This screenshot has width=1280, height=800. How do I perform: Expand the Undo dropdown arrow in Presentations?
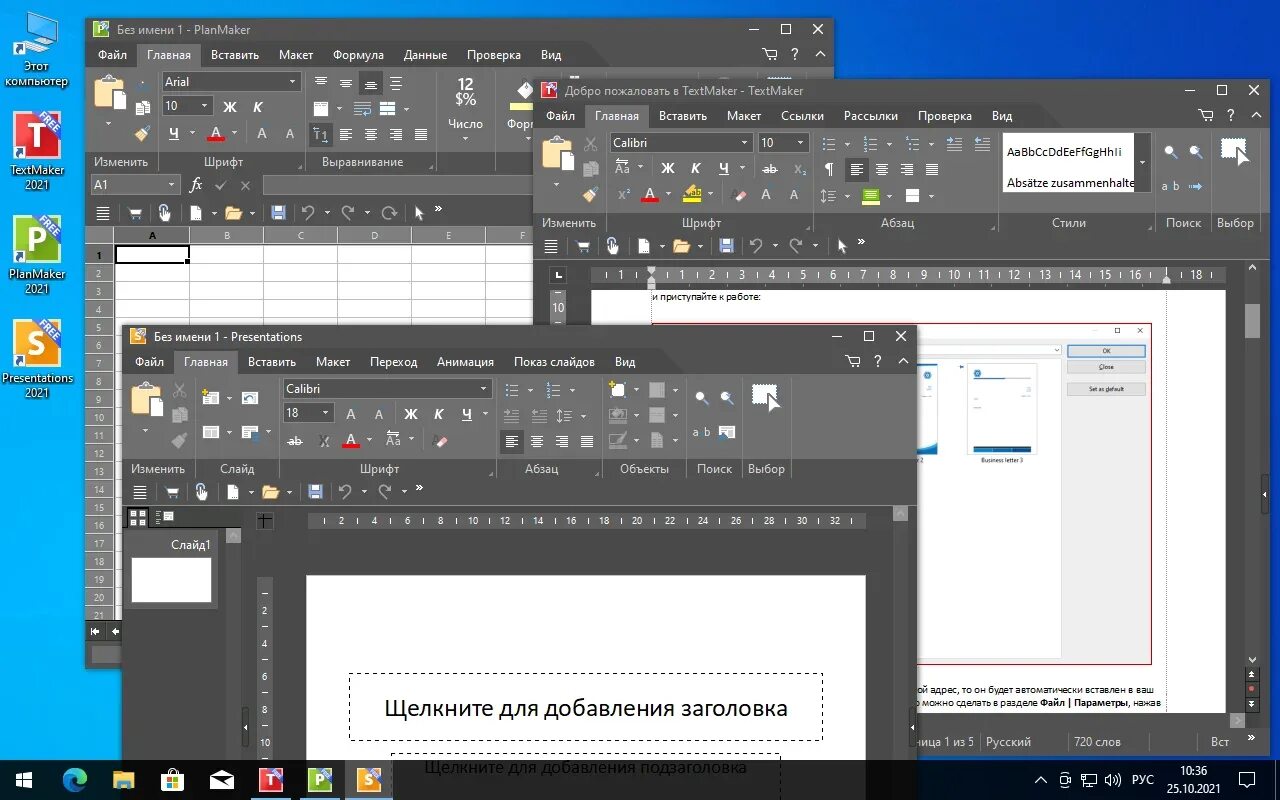(x=364, y=490)
